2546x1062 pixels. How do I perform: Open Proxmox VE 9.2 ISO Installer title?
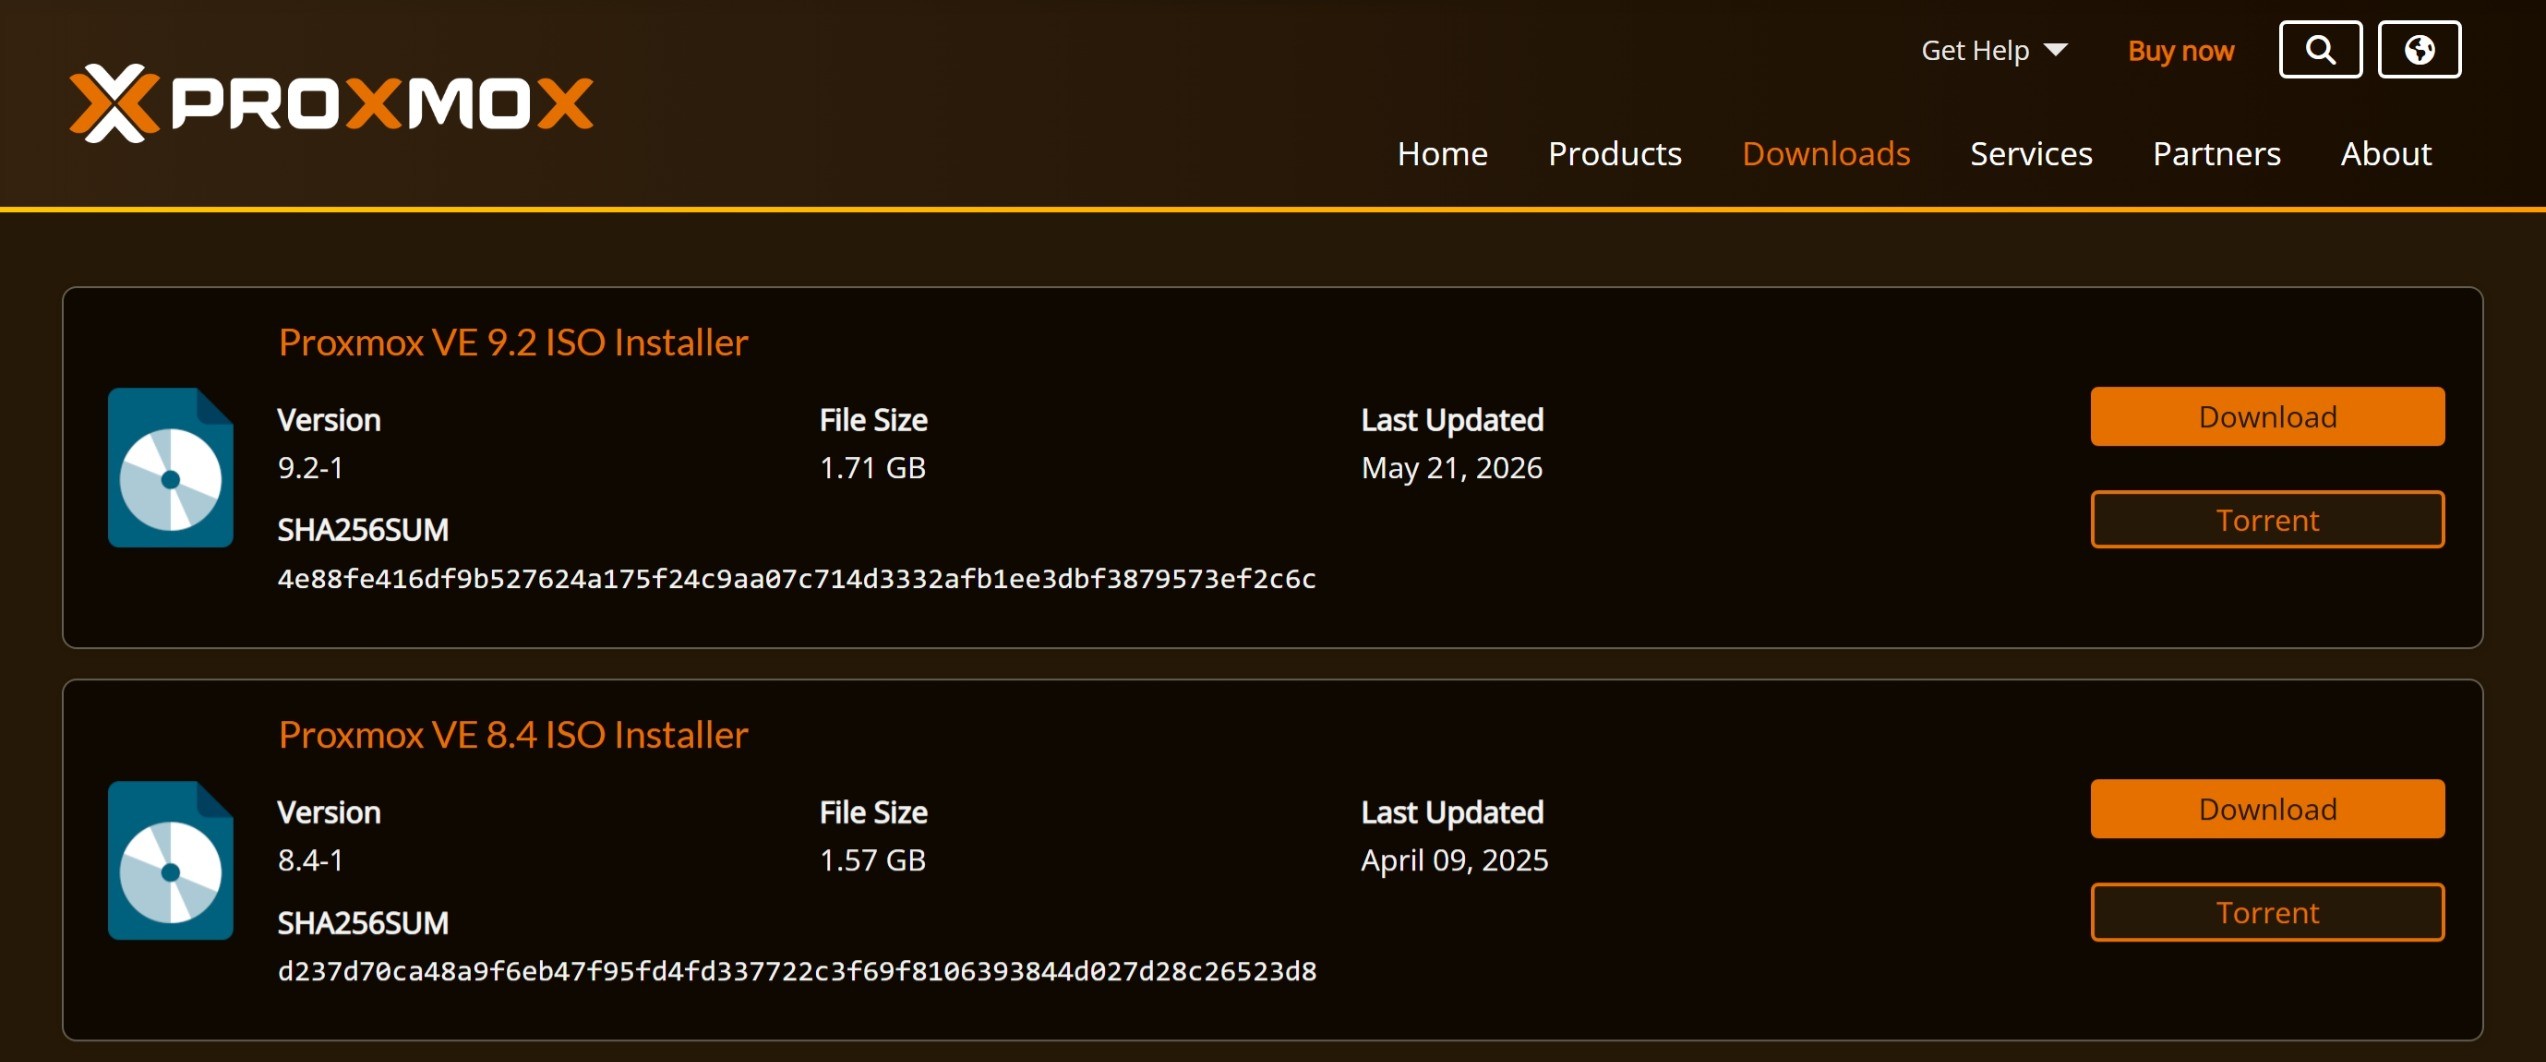(x=513, y=342)
